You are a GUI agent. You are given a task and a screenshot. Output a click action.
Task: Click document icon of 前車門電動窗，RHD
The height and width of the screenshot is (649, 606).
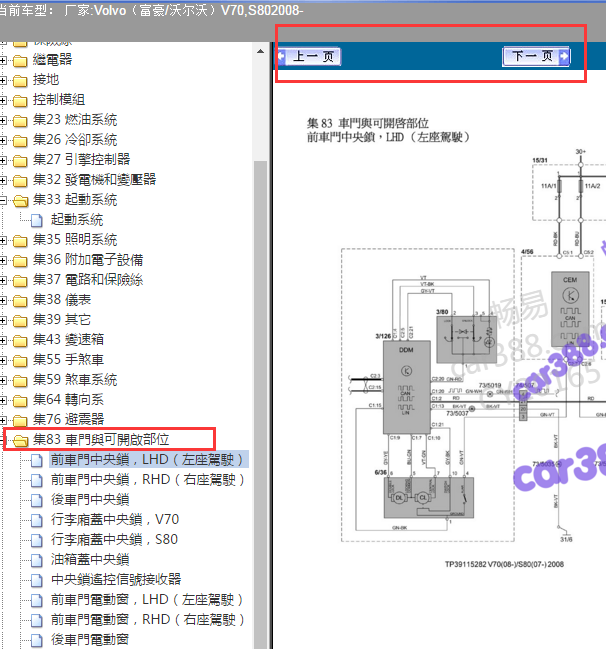click(x=37, y=620)
